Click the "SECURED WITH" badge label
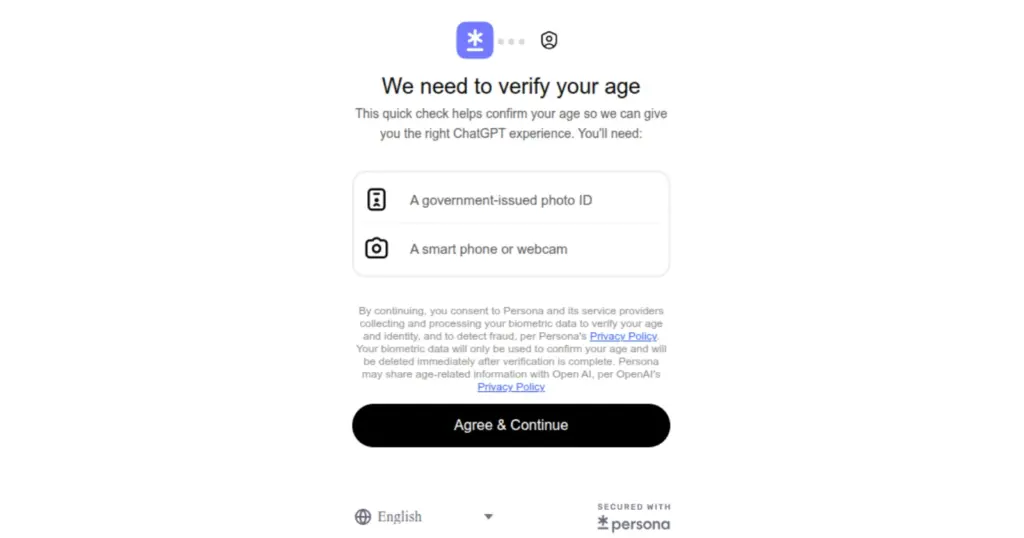Screen dimensions: 1024x538 634,507
